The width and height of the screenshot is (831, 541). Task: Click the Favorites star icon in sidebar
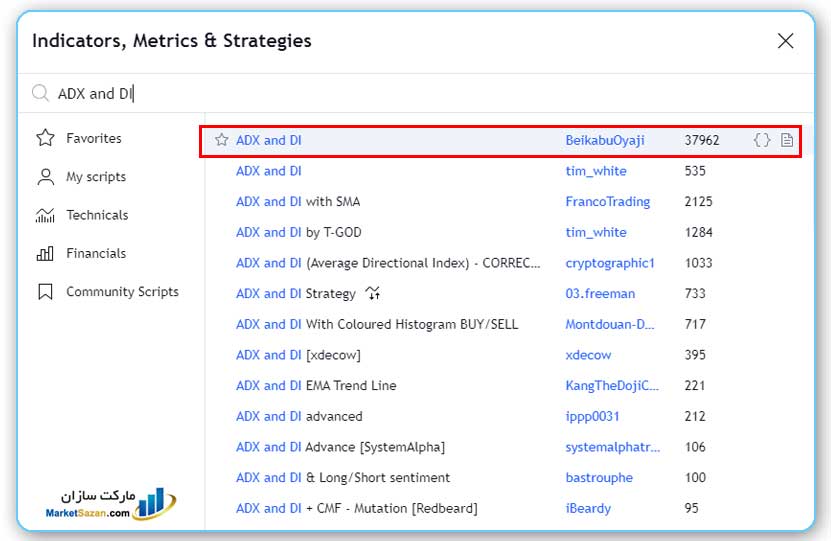45,138
